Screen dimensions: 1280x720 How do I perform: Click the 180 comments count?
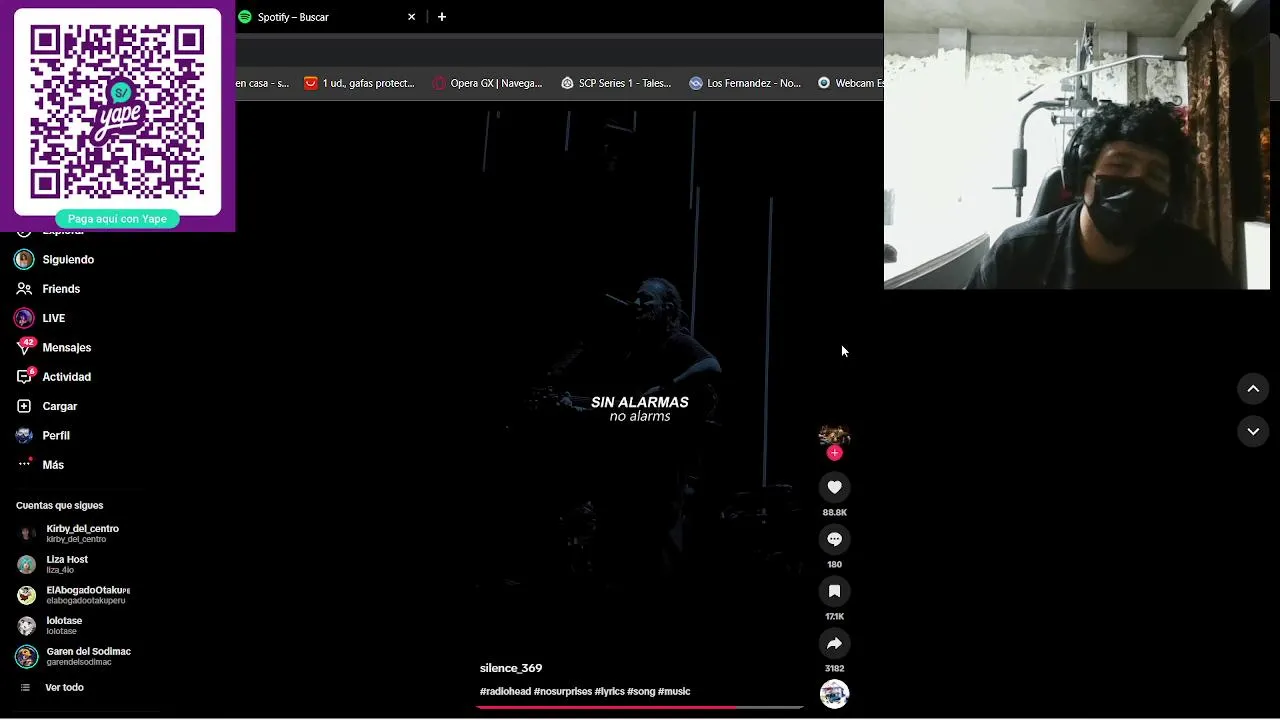tap(834, 564)
